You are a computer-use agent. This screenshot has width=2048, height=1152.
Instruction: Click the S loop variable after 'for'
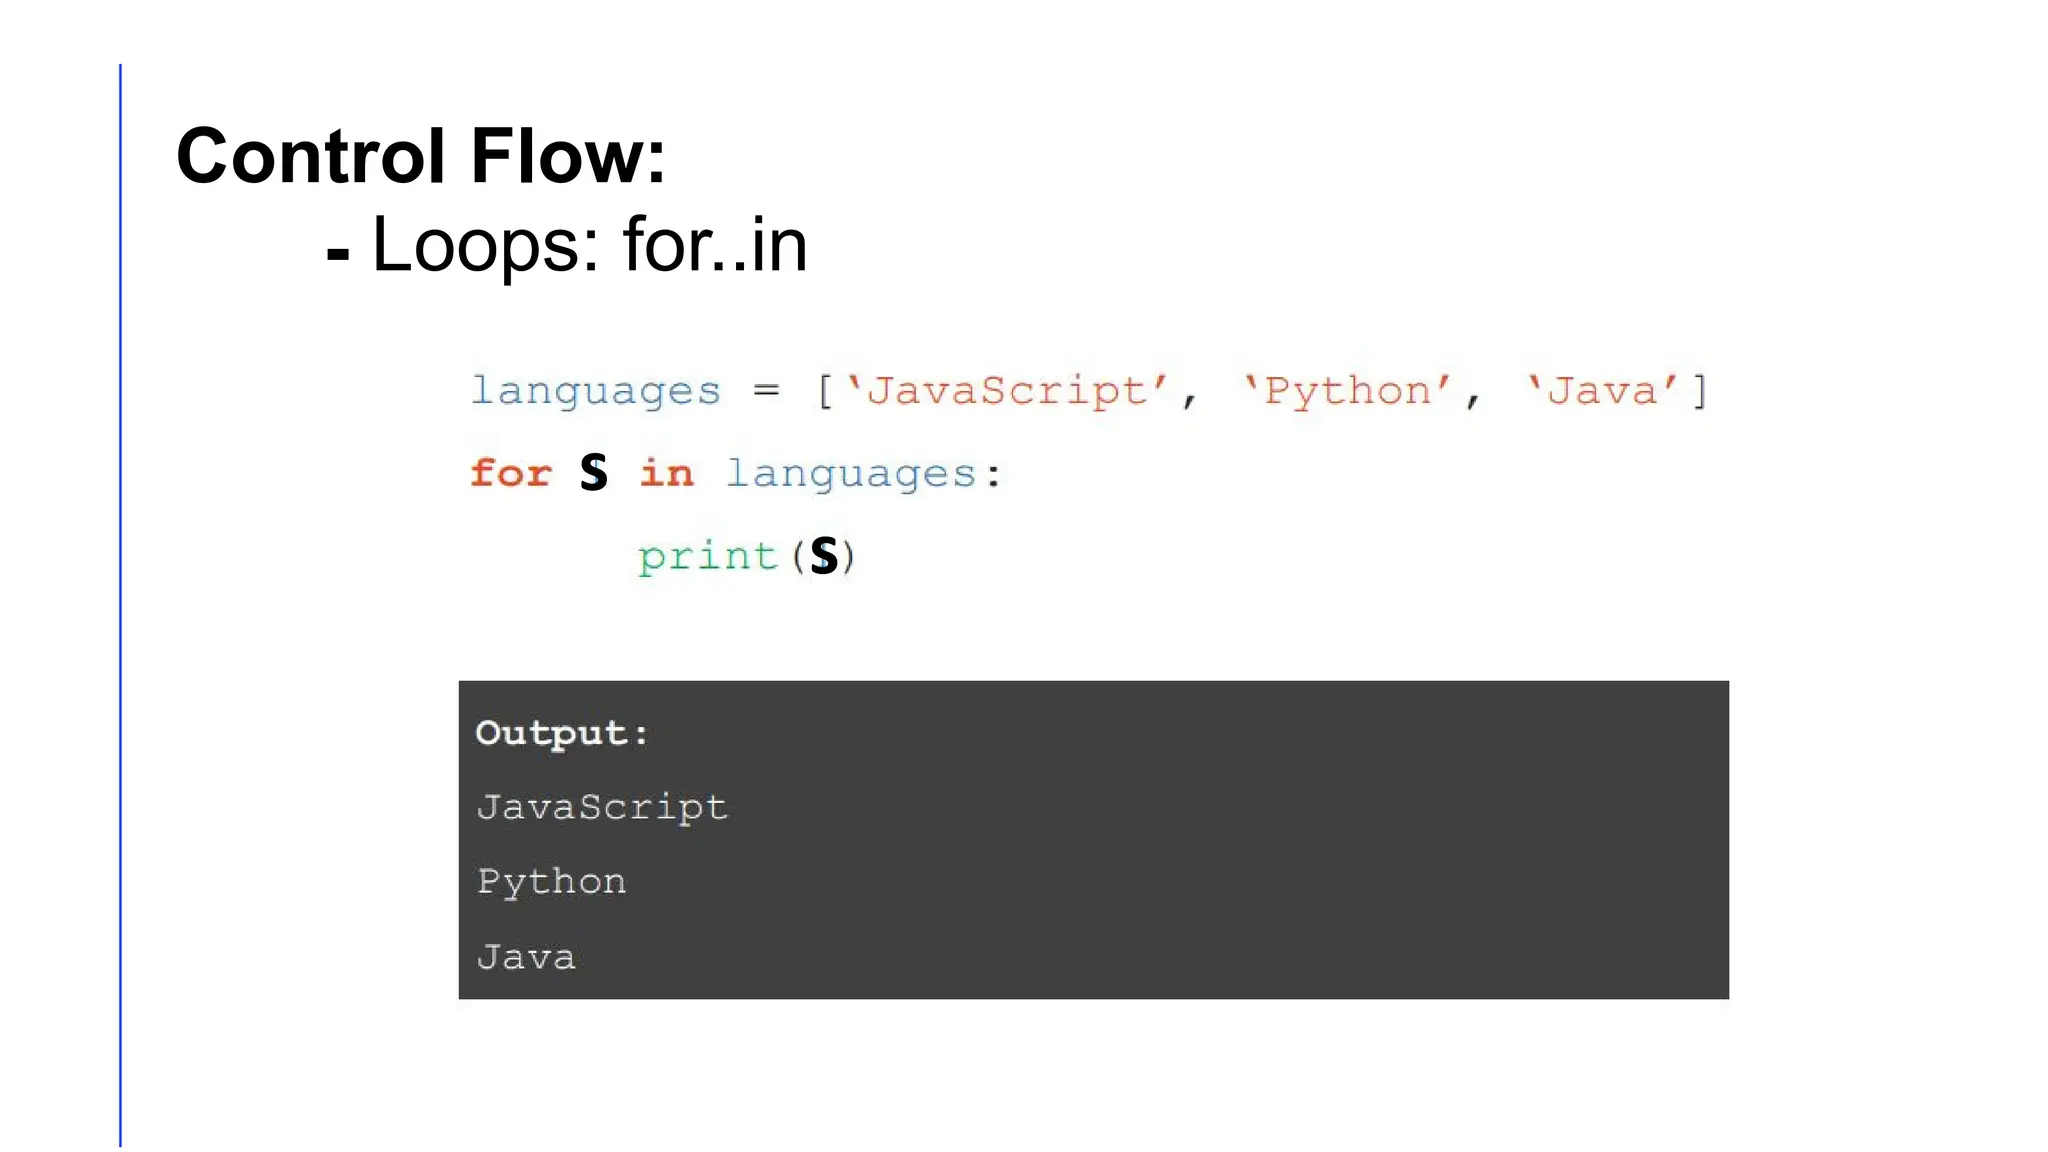[594, 471]
